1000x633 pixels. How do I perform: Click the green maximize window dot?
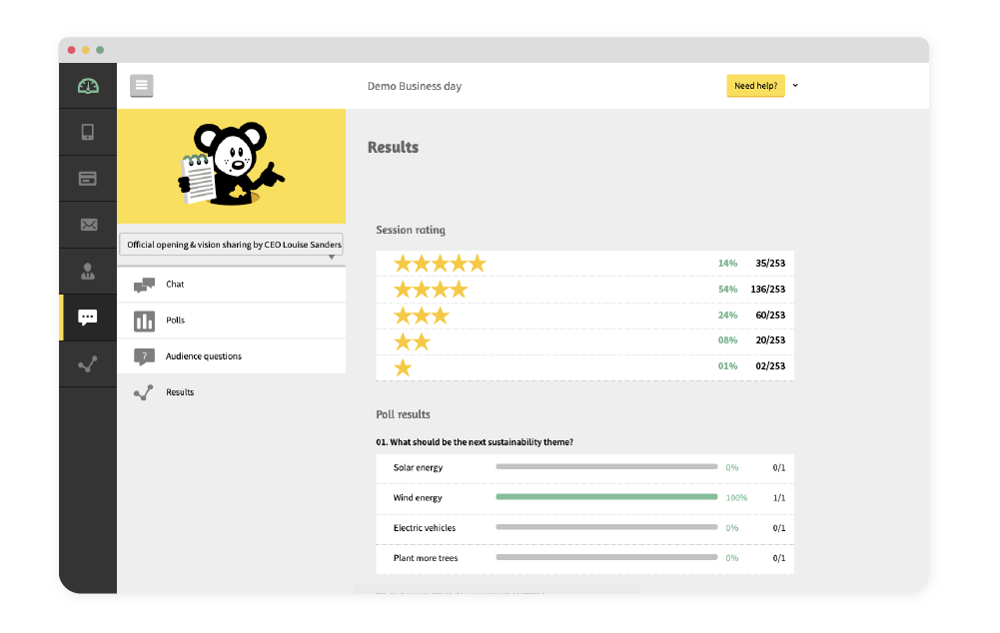100,50
